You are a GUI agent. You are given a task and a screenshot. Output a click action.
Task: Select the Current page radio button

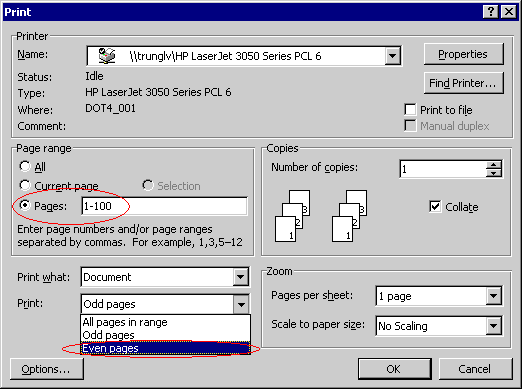(25, 185)
